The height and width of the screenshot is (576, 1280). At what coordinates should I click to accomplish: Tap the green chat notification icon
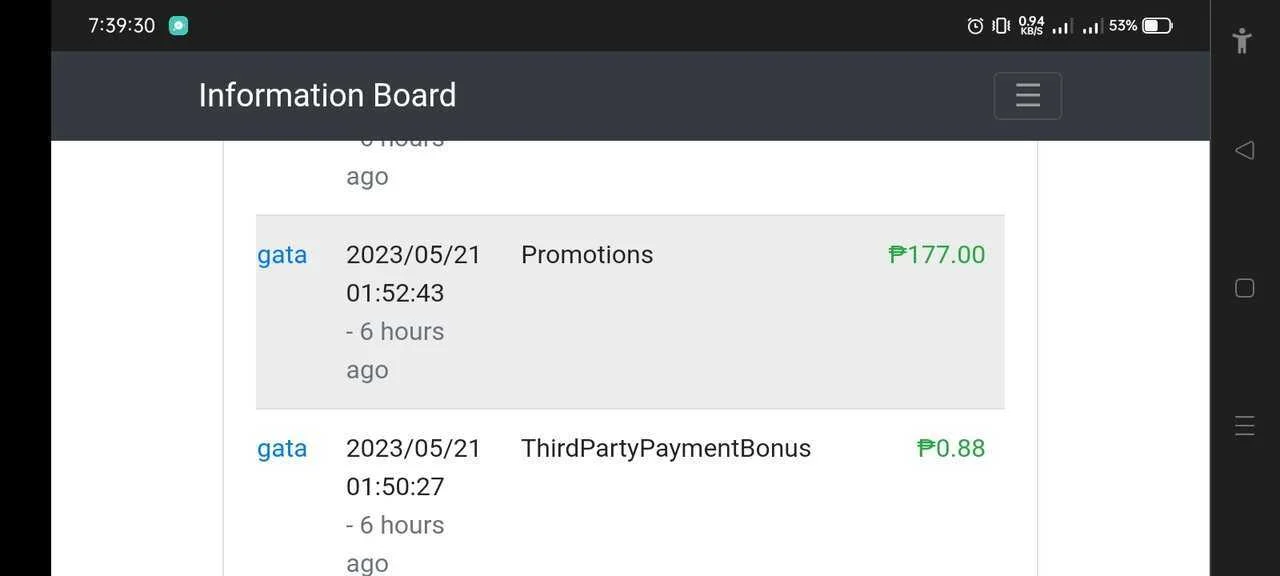tap(178, 26)
